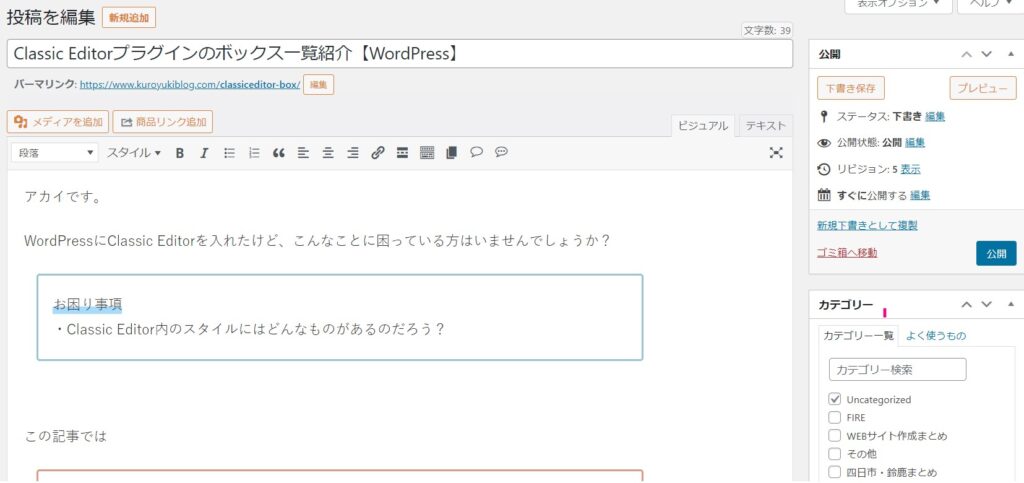Viewport: 1024px width, 483px height.
Task: Check the 四日市・鈴鹿まとめ category
Action: 835,472
